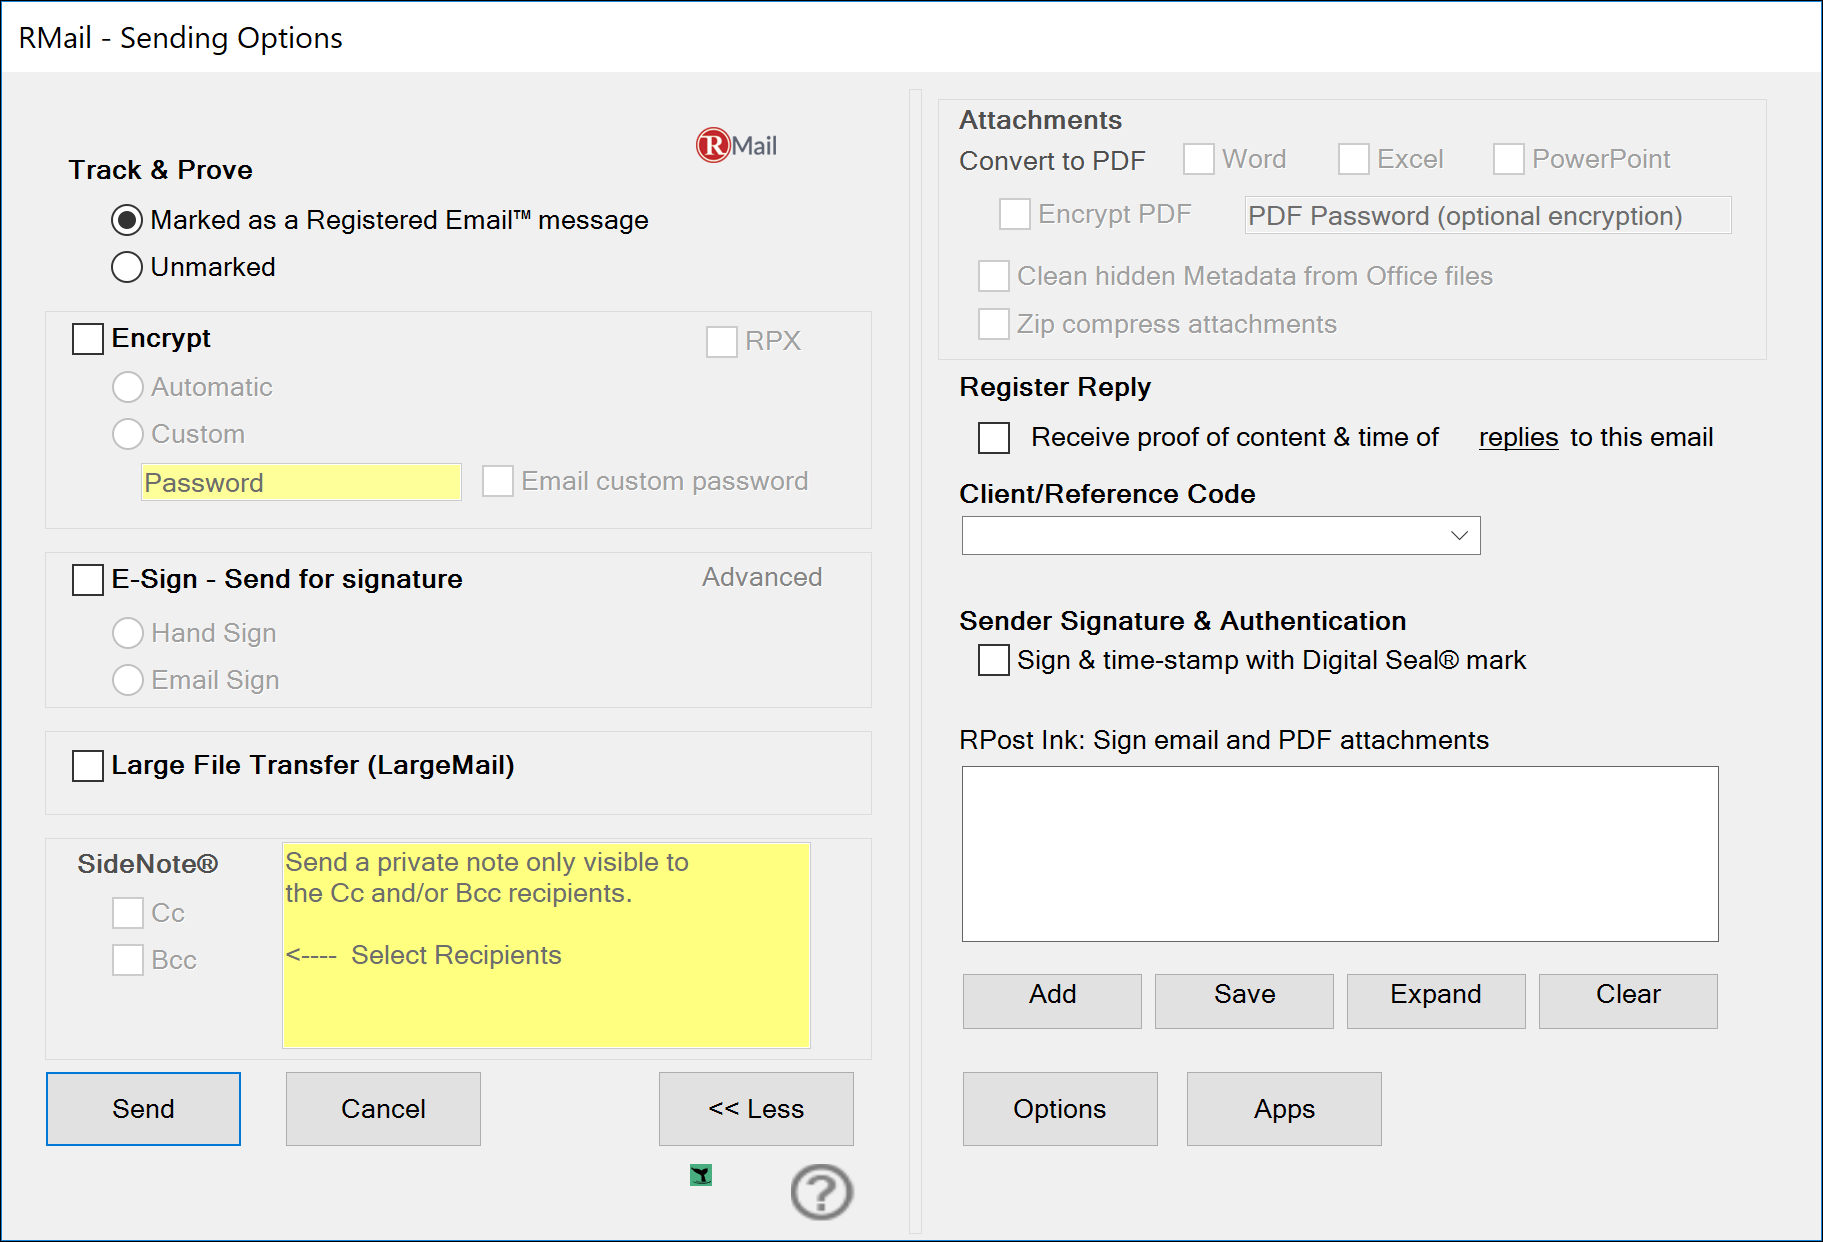Click the Expand button

point(1436,1001)
